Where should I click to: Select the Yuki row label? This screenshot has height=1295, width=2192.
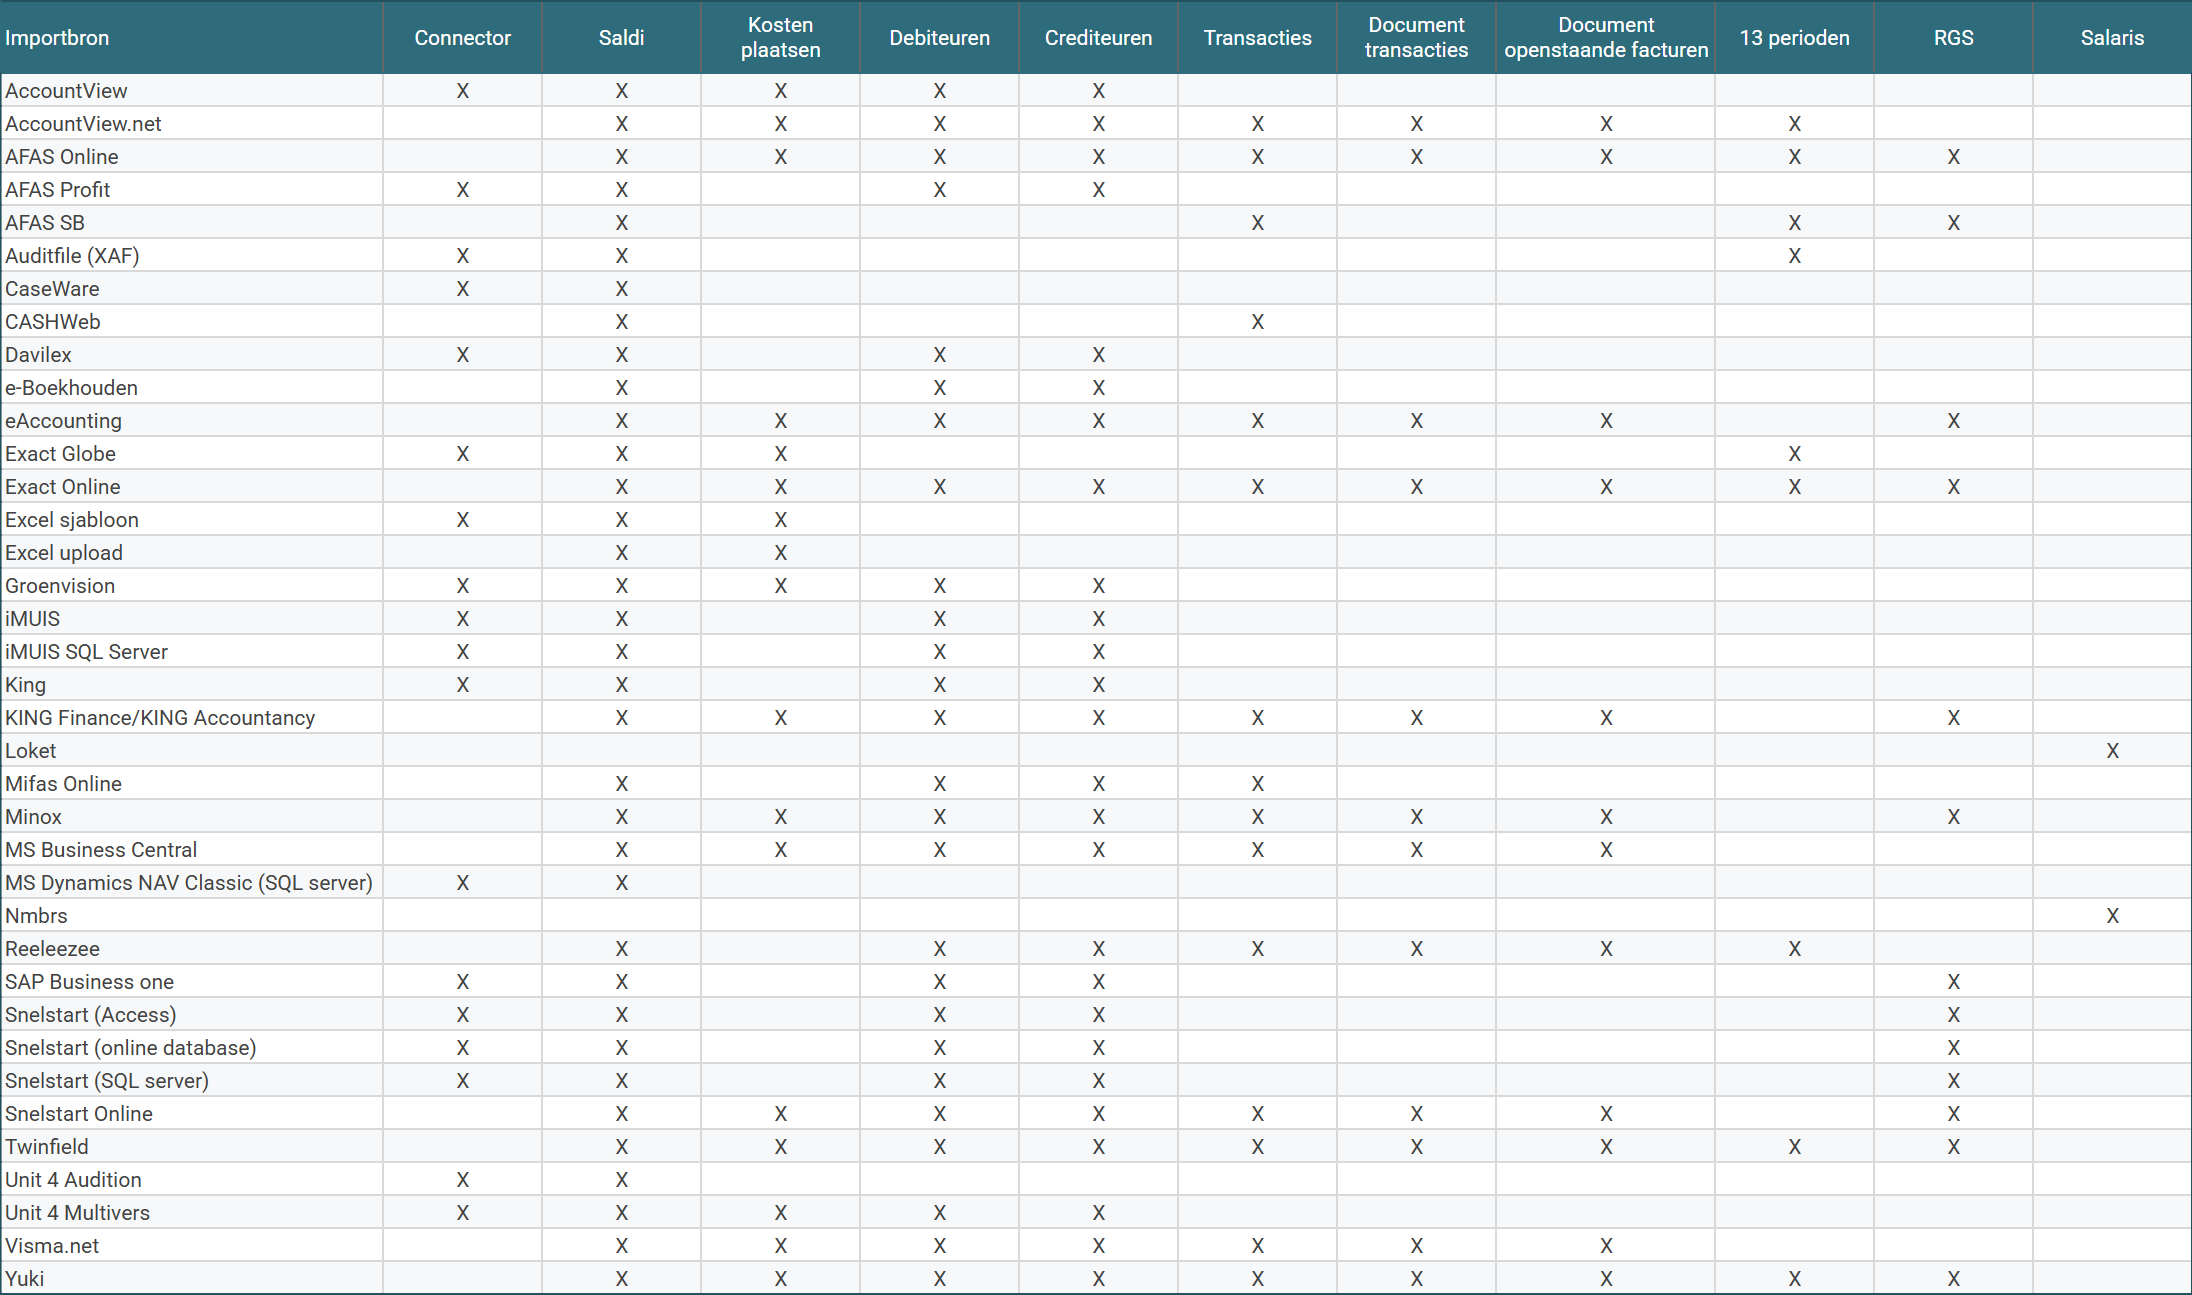click(x=24, y=1279)
